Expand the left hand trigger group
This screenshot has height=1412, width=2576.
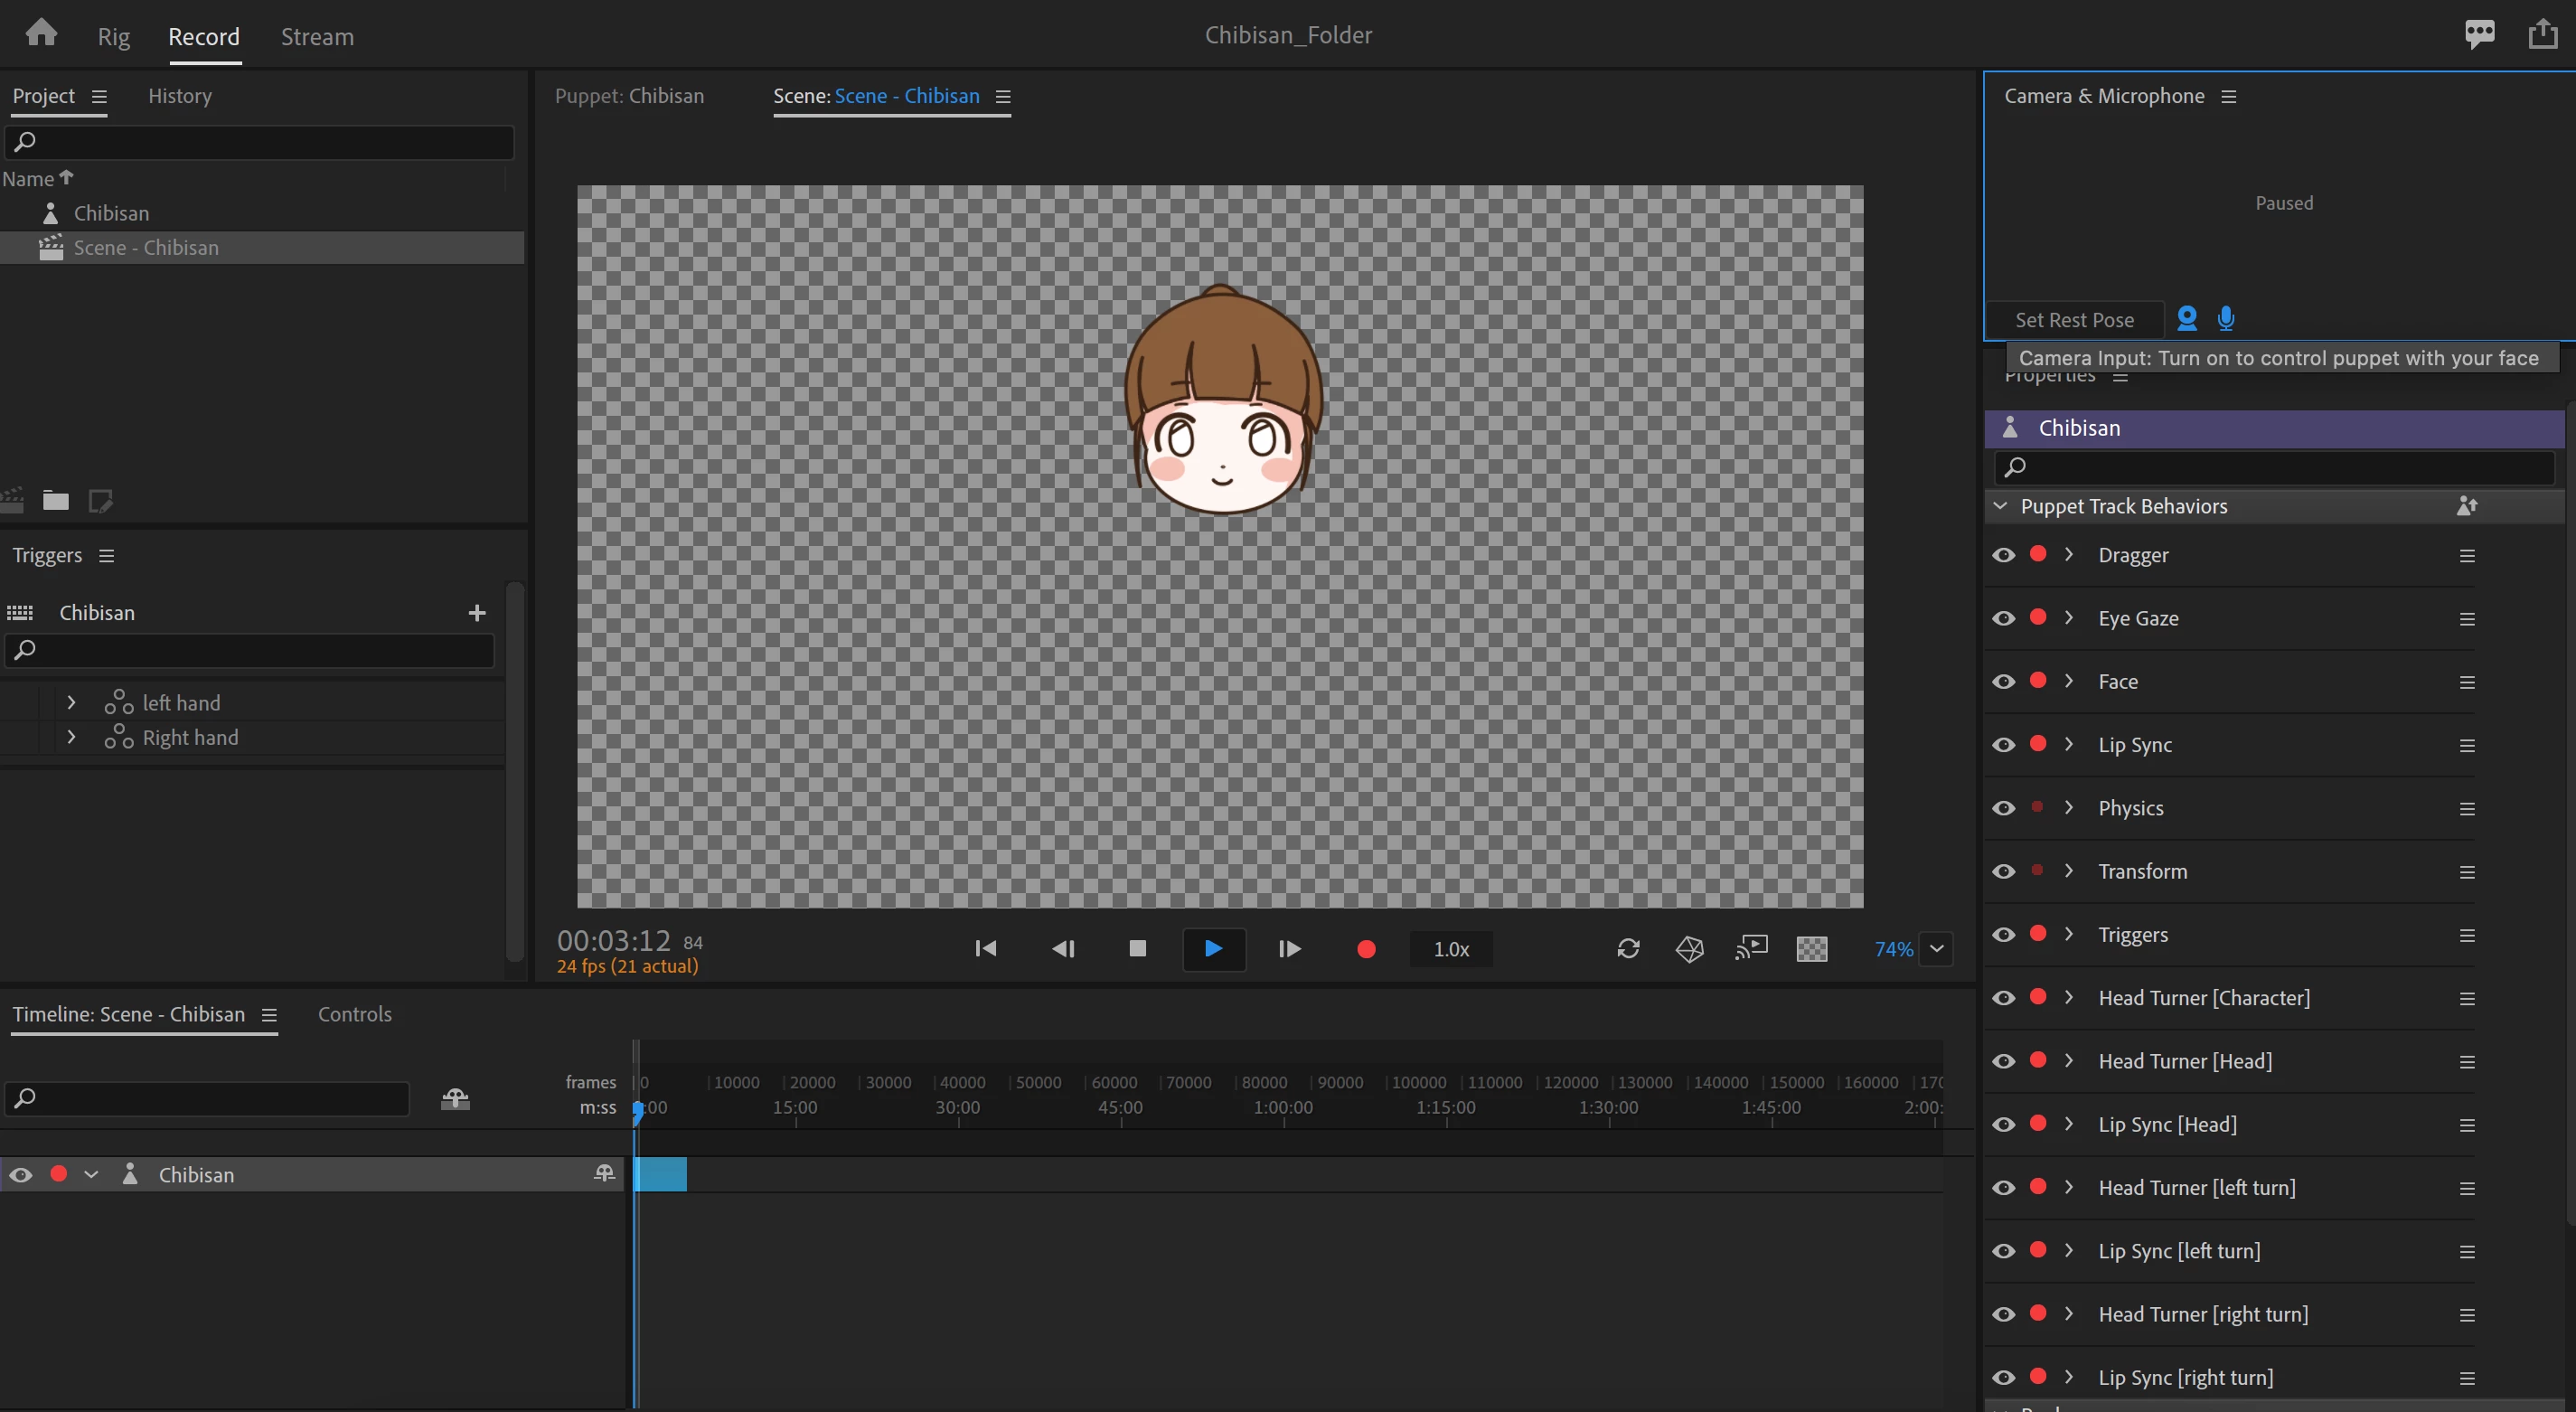point(71,703)
